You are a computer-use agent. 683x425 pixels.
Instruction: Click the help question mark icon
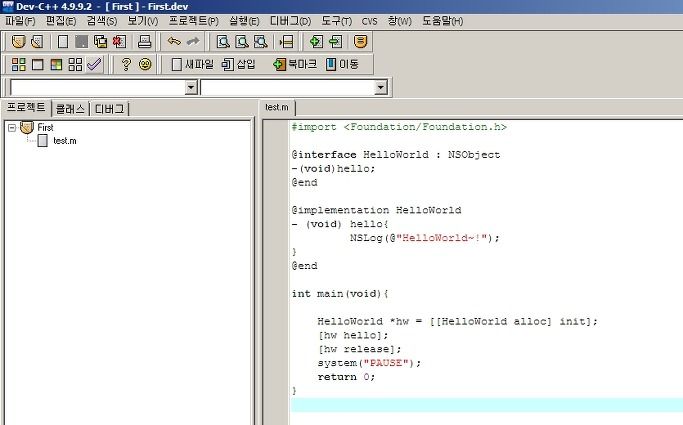pyautogui.click(x=126, y=64)
